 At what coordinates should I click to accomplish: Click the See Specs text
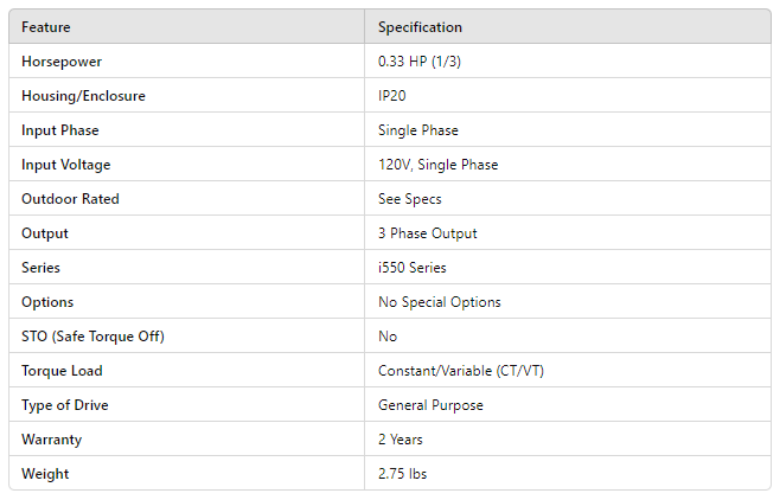pyautogui.click(x=409, y=199)
